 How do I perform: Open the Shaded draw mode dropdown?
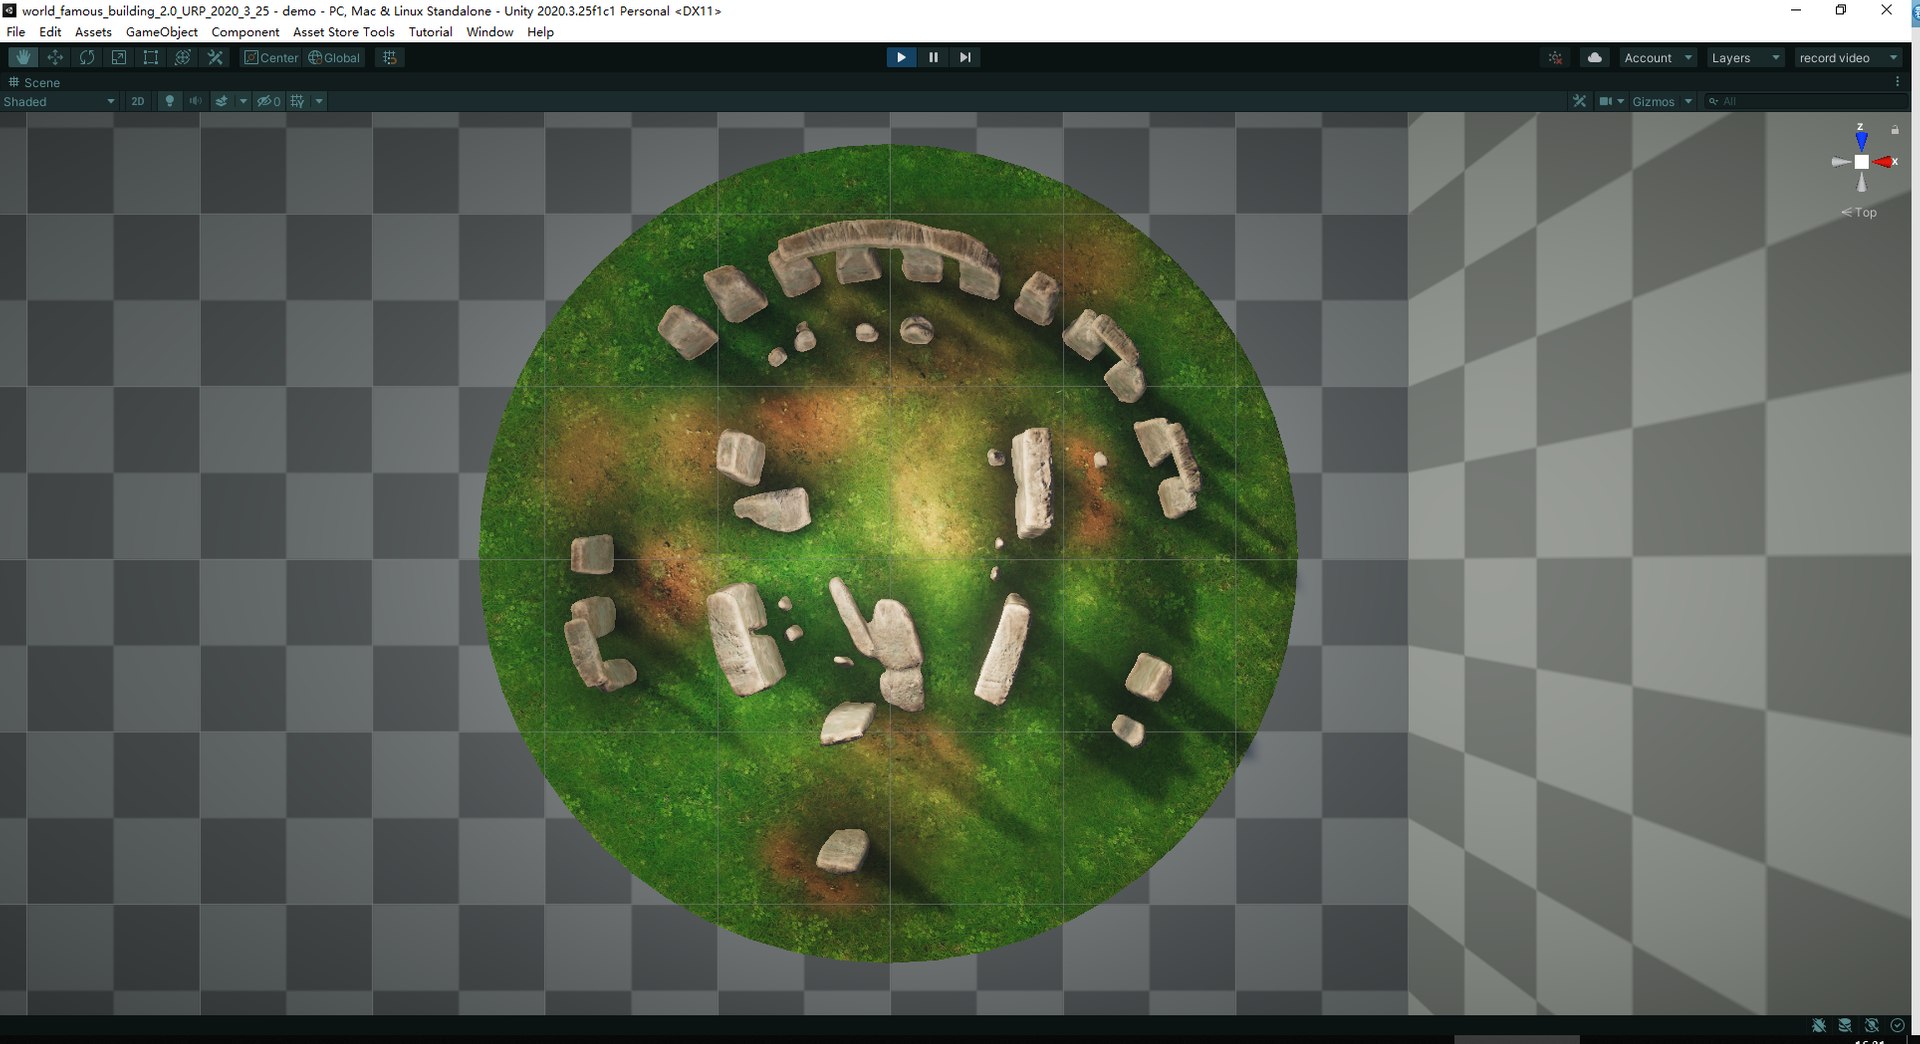(59, 101)
